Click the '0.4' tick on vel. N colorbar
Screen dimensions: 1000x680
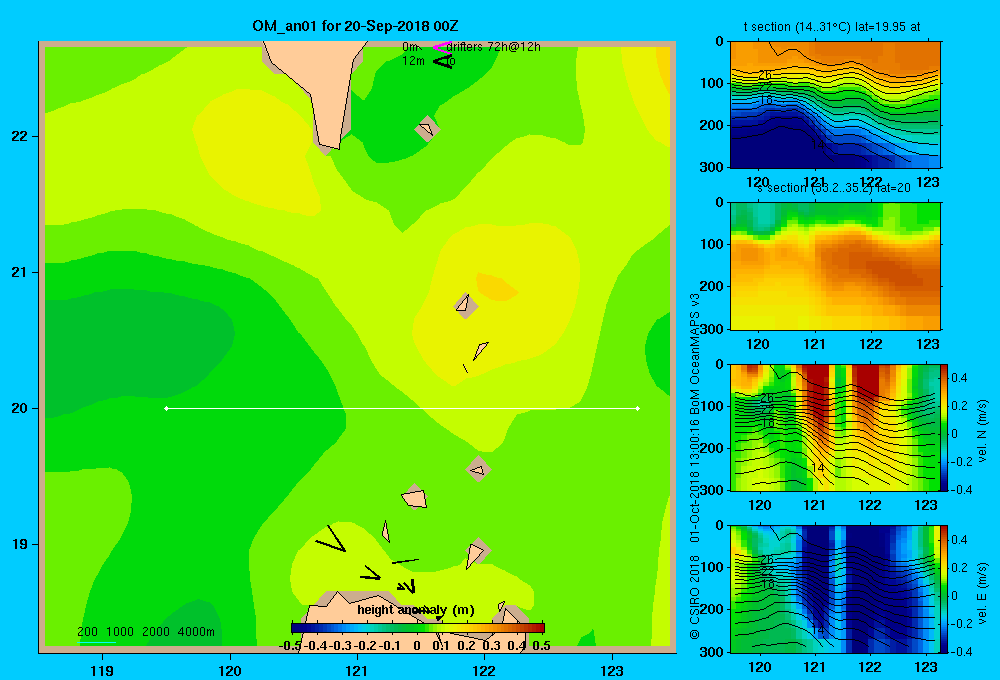pyautogui.click(x=959, y=378)
